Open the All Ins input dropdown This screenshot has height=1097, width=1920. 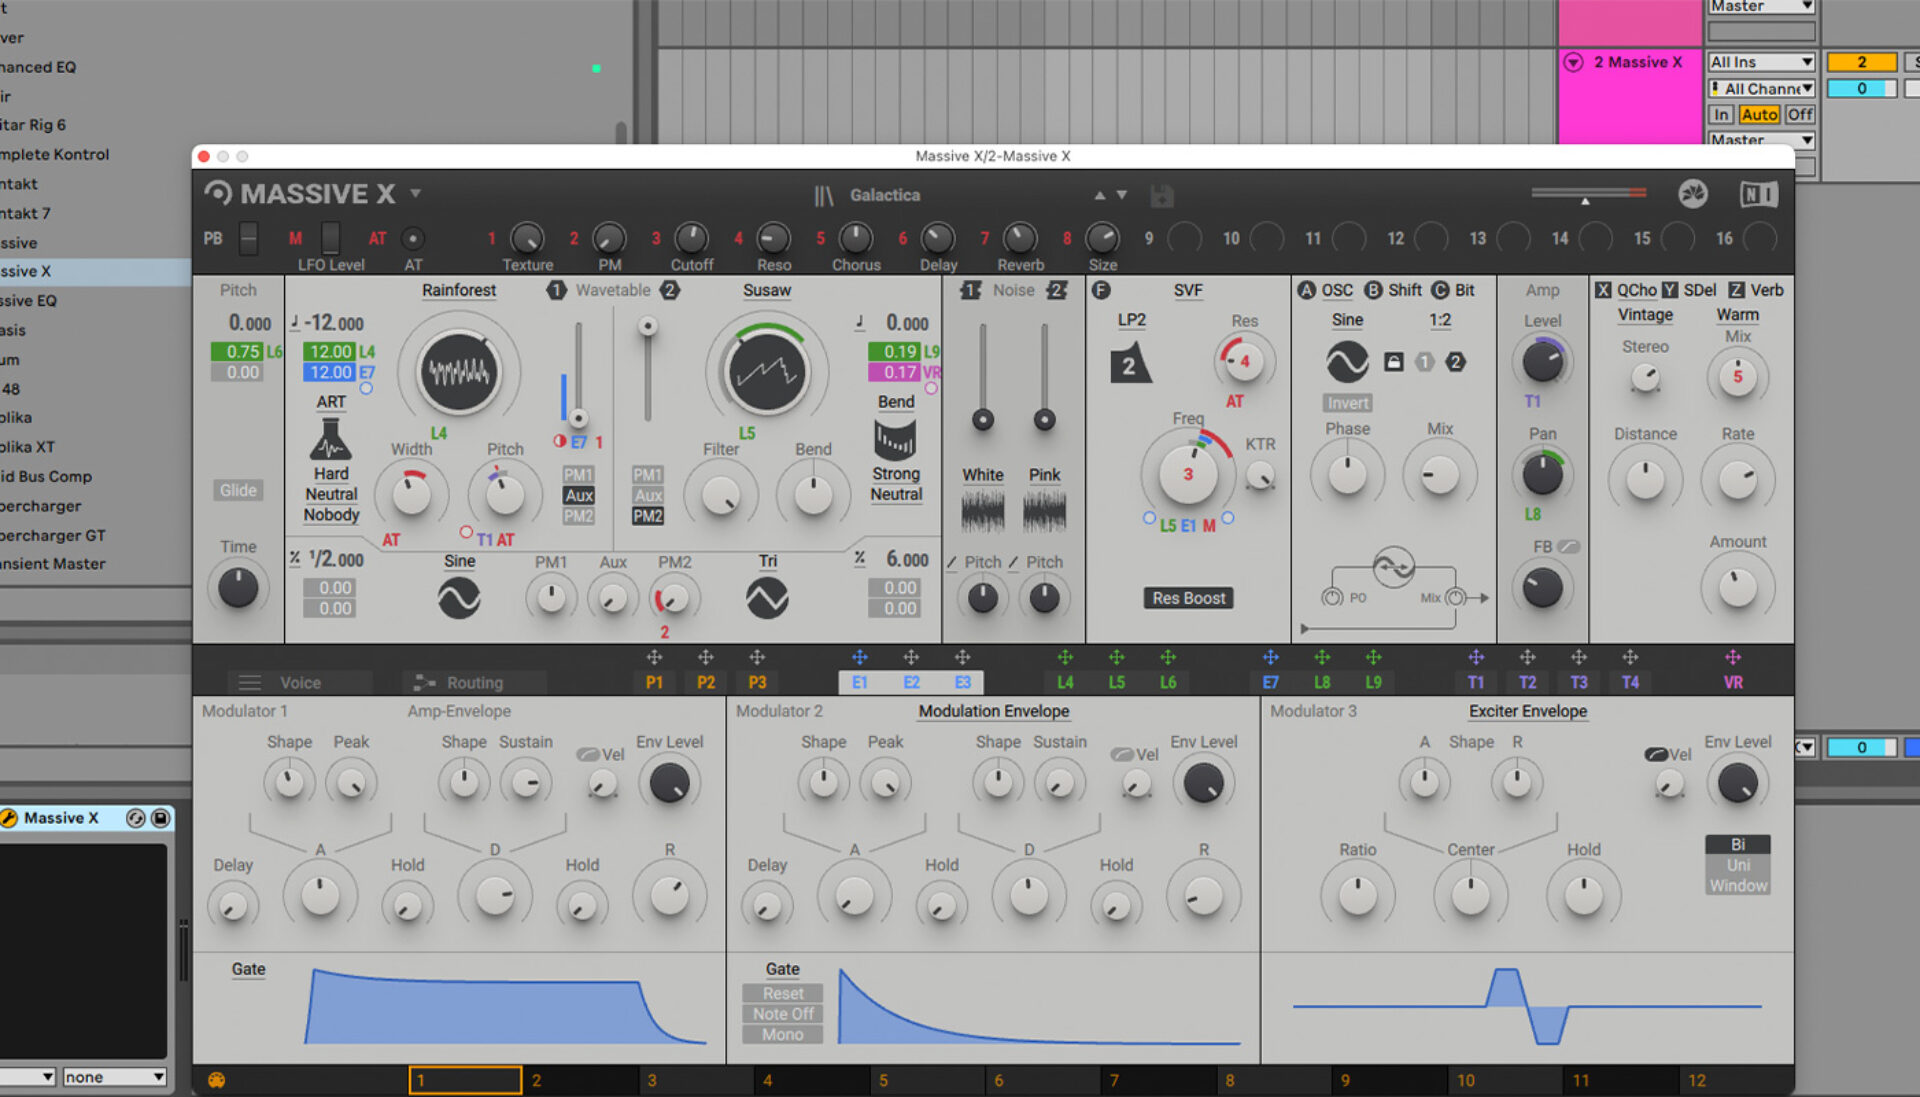pyautogui.click(x=1760, y=61)
